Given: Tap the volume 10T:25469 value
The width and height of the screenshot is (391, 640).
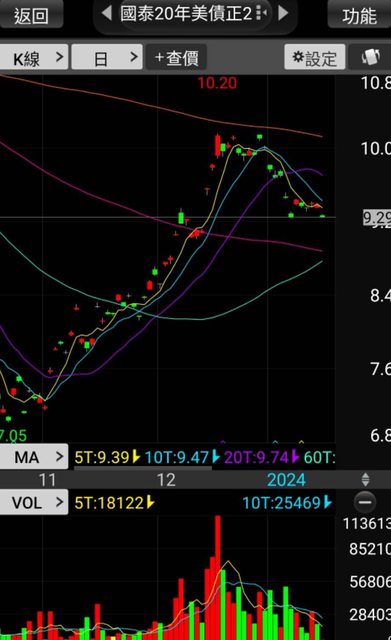Looking at the screenshot, I should coord(287,502).
